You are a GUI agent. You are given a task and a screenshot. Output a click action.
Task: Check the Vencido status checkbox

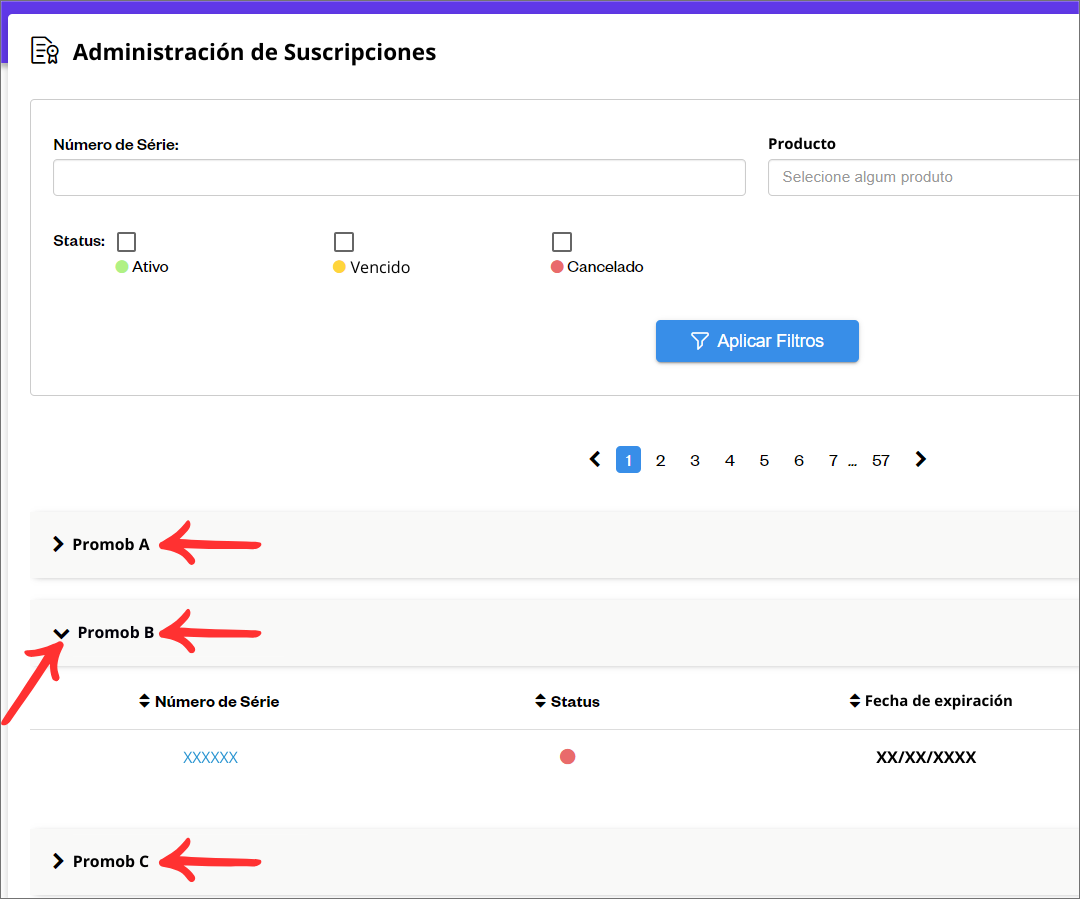pyautogui.click(x=344, y=242)
